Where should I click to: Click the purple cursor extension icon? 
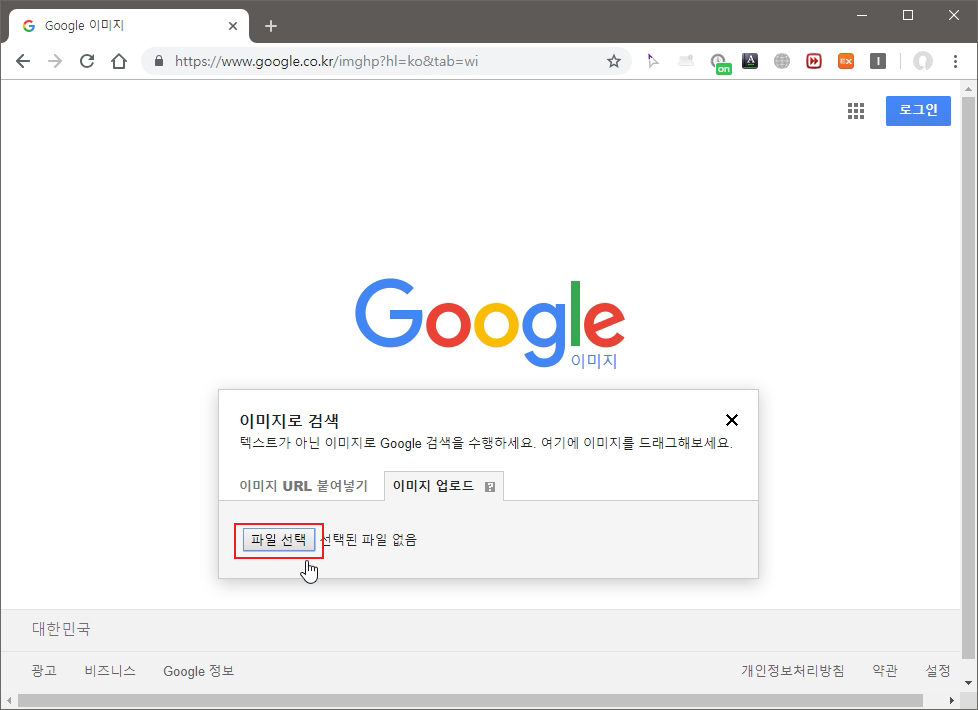click(x=653, y=61)
